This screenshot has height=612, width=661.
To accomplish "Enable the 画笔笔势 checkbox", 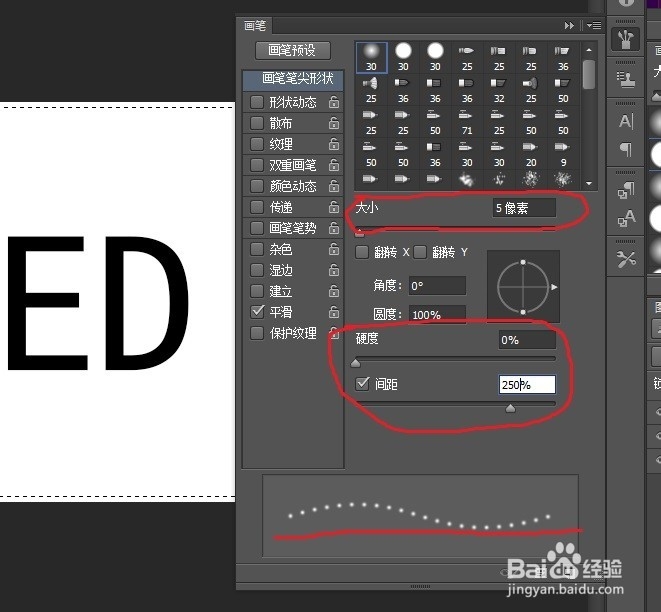I will click(x=257, y=228).
